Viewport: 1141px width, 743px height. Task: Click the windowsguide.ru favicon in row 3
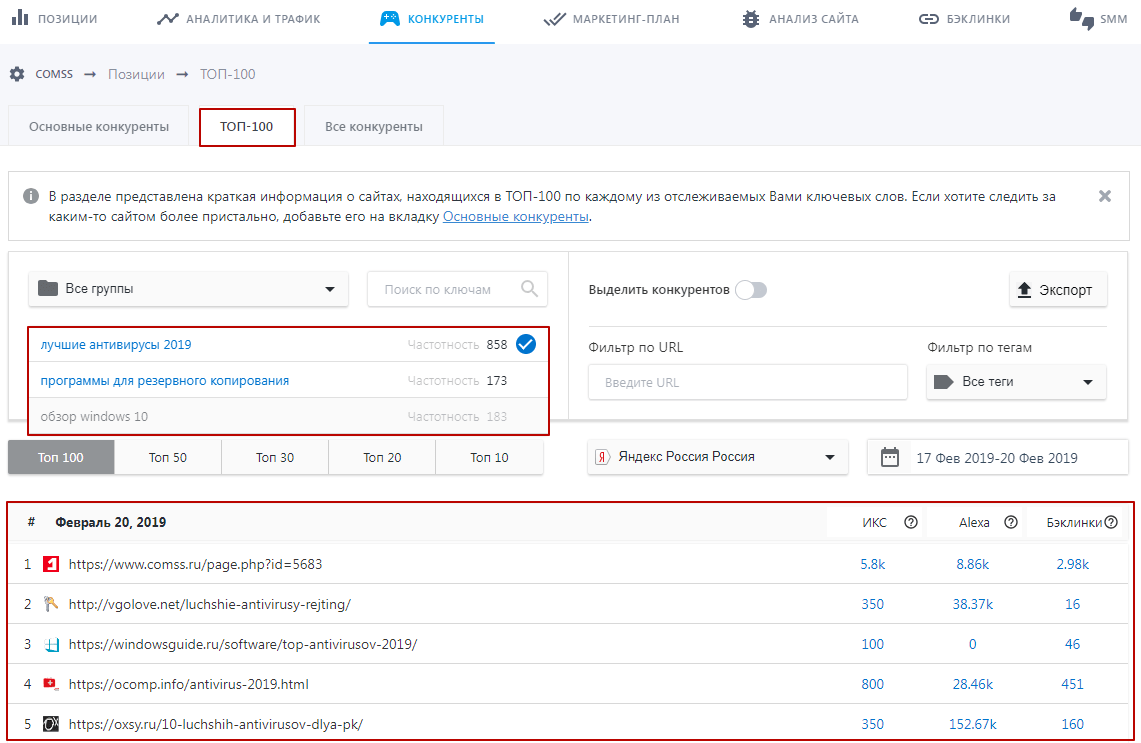click(x=51, y=644)
